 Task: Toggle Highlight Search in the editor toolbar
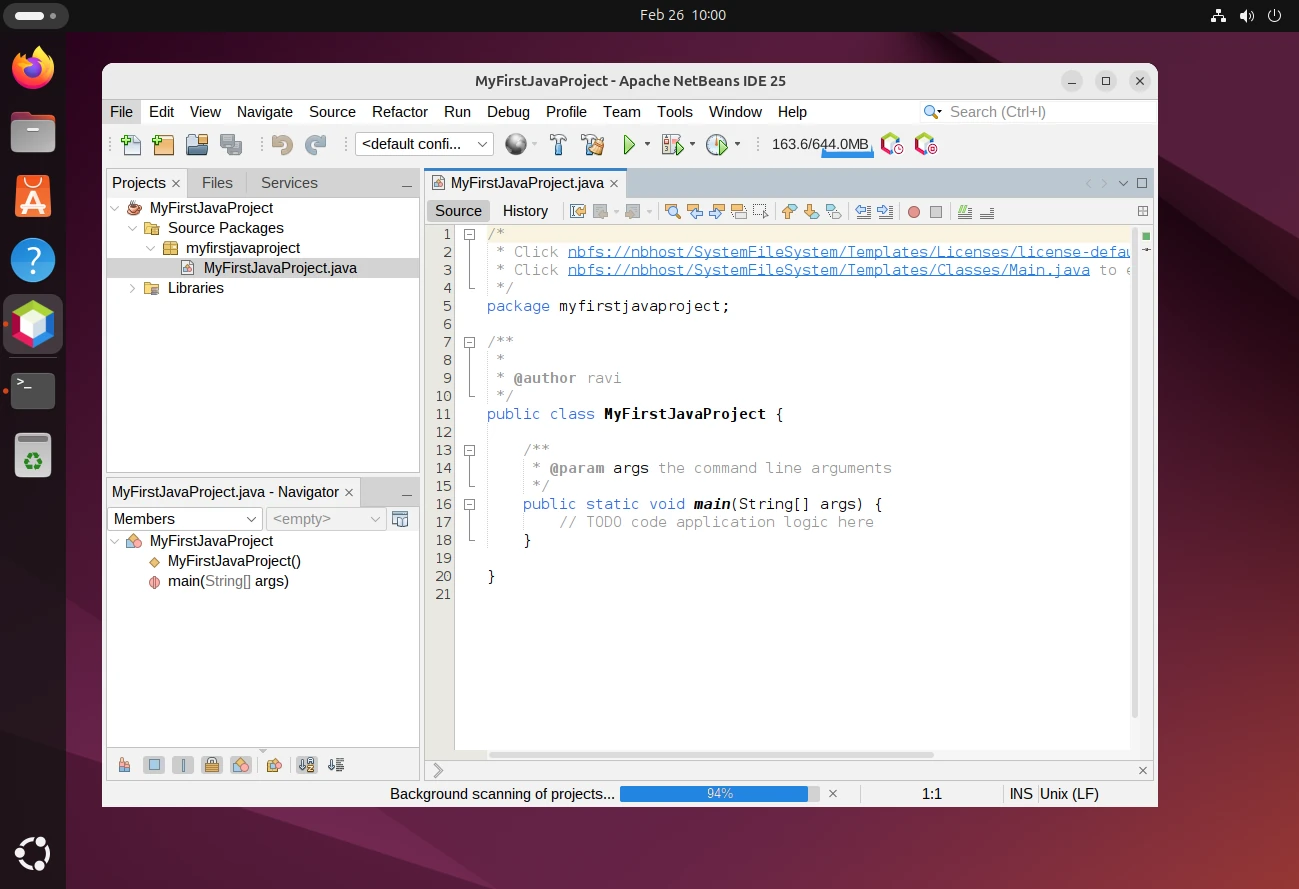pos(739,211)
